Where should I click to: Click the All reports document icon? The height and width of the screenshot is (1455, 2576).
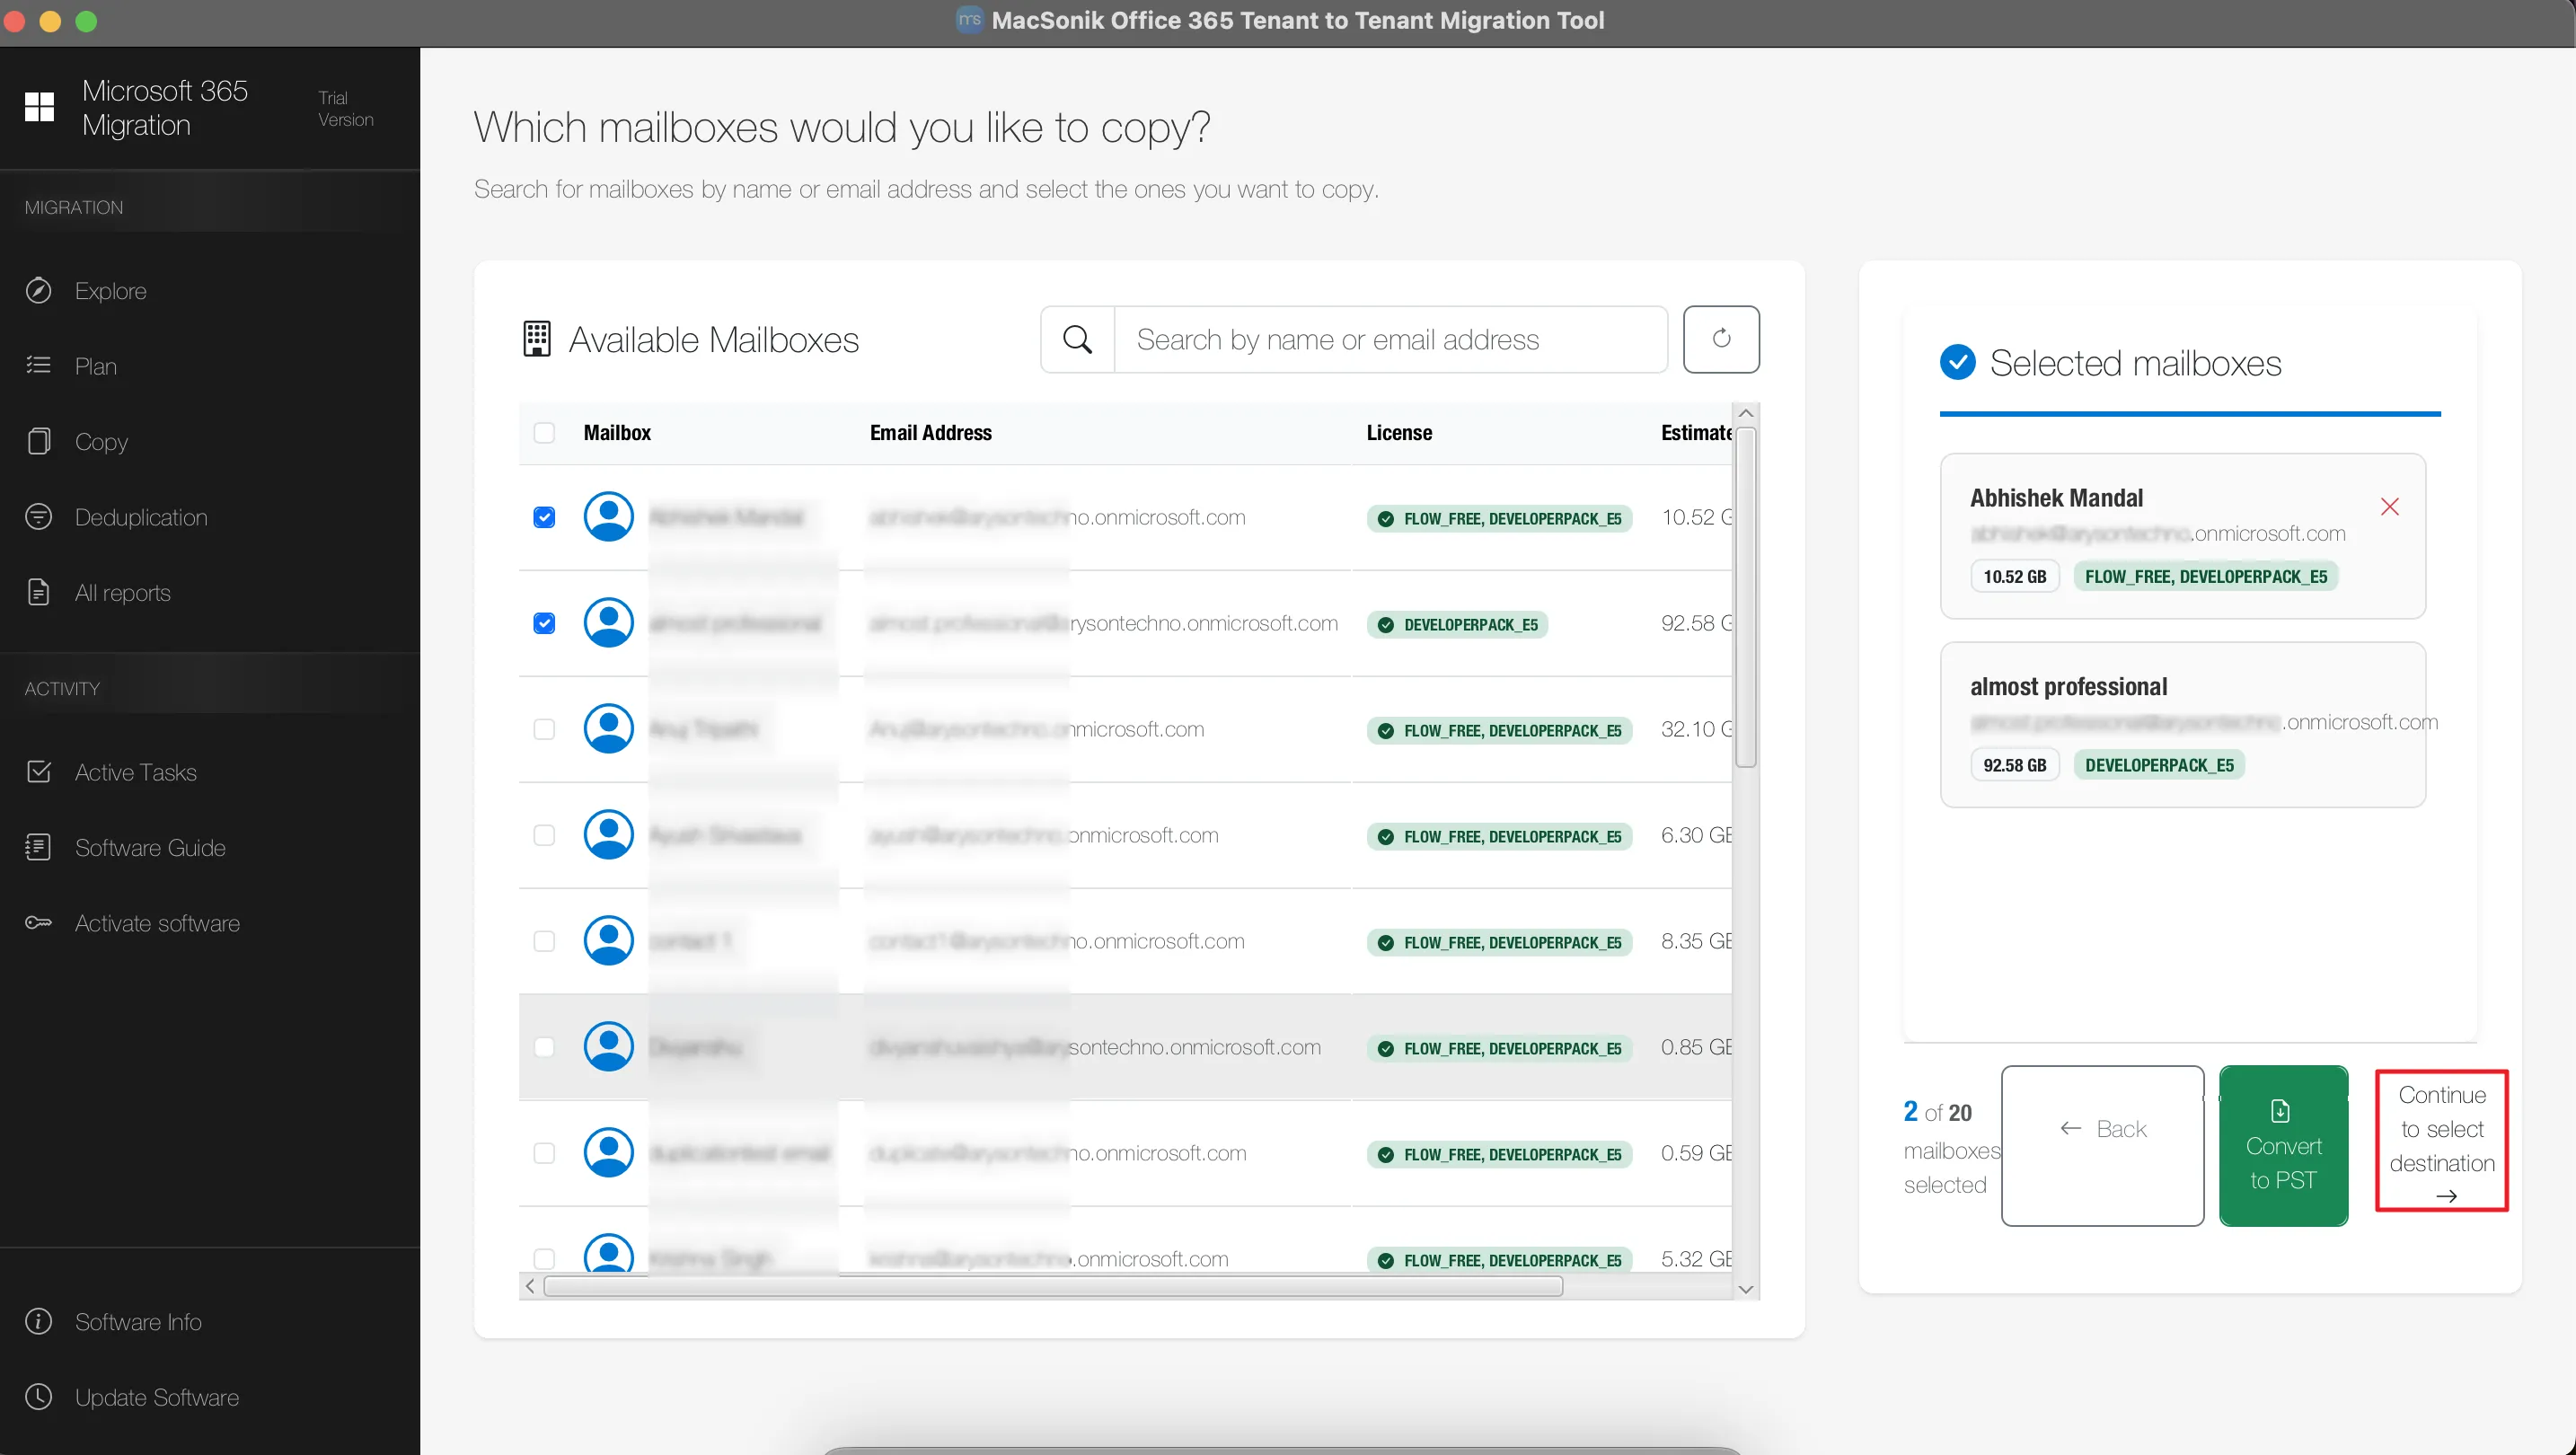pyautogui.click(x=39, y=592)
